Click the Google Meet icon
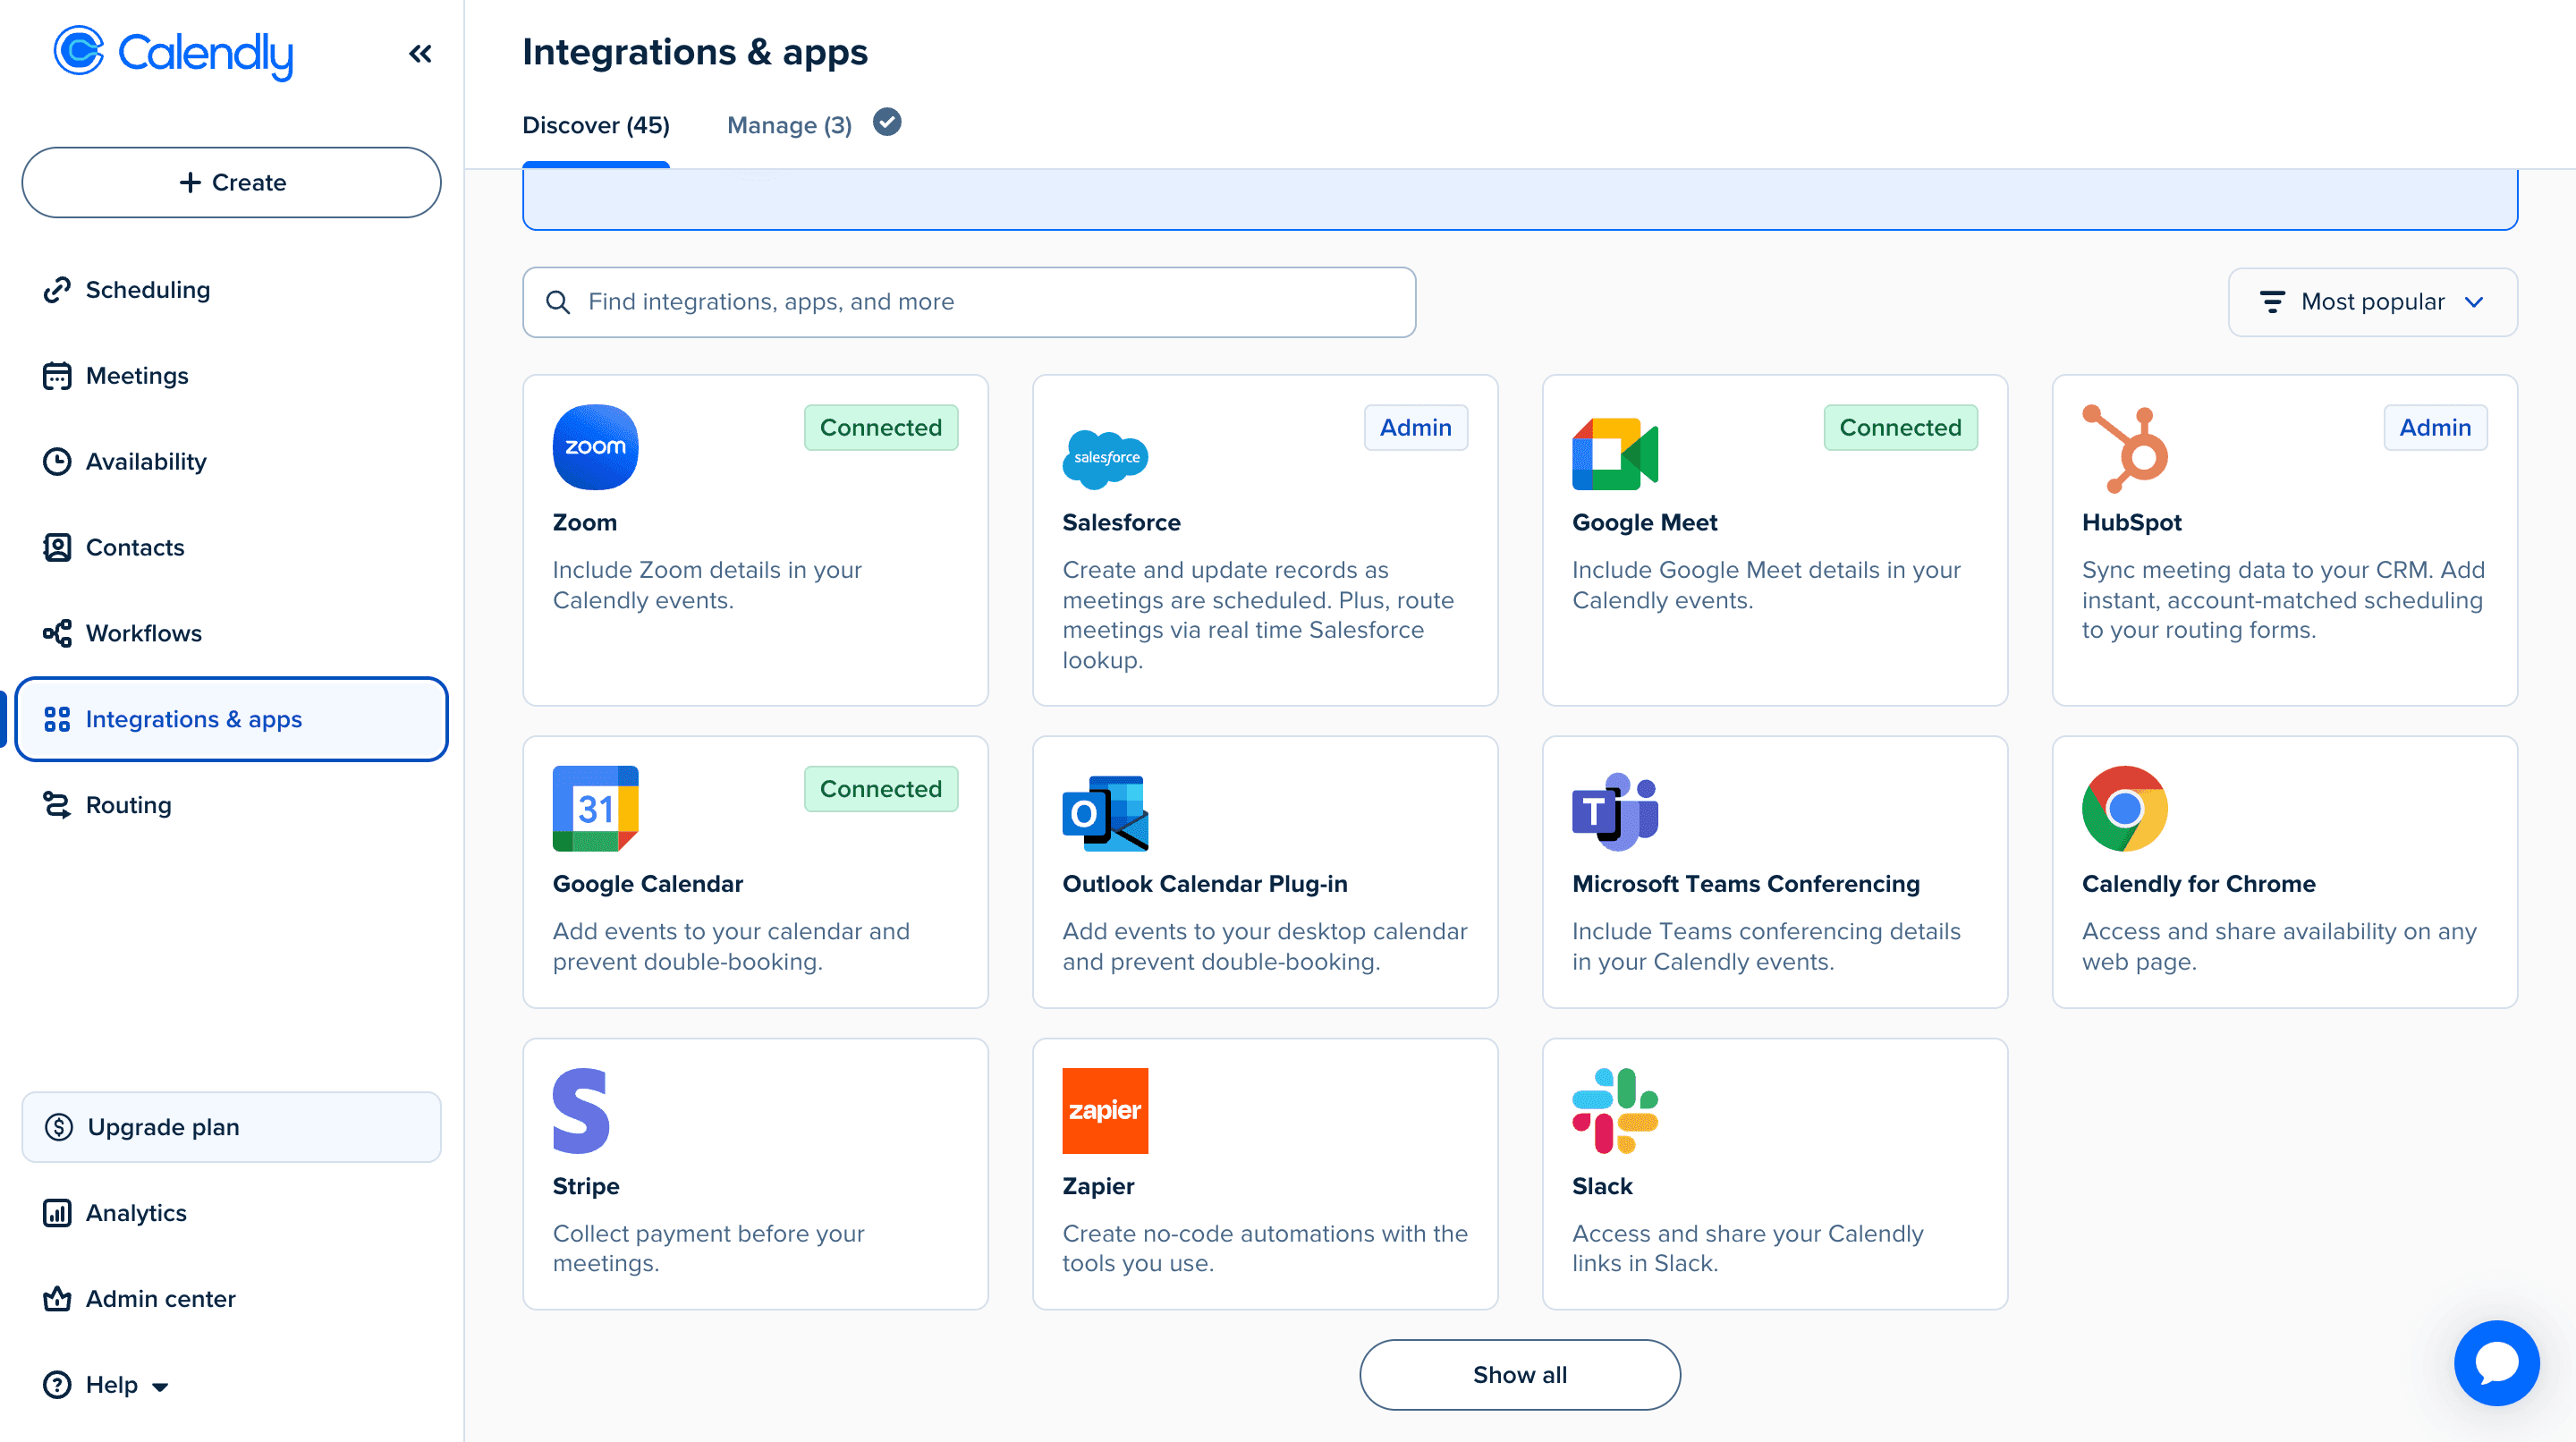 (1615, 453)
